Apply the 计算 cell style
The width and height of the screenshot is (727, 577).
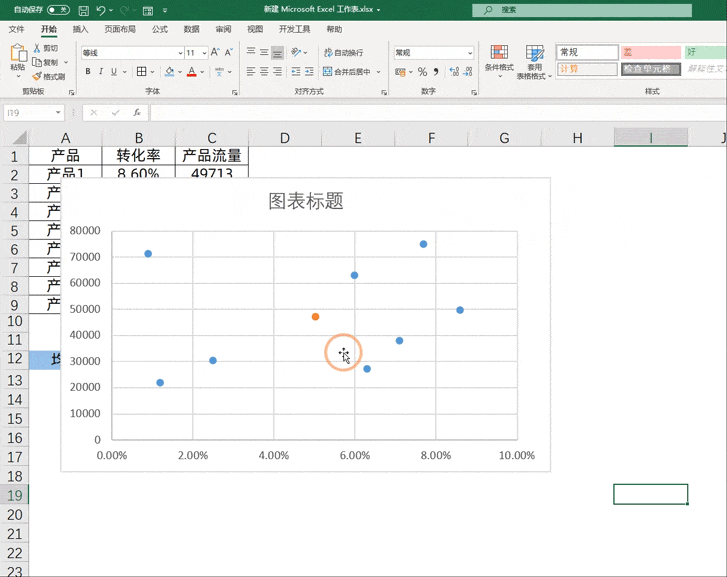pos(586,69)
